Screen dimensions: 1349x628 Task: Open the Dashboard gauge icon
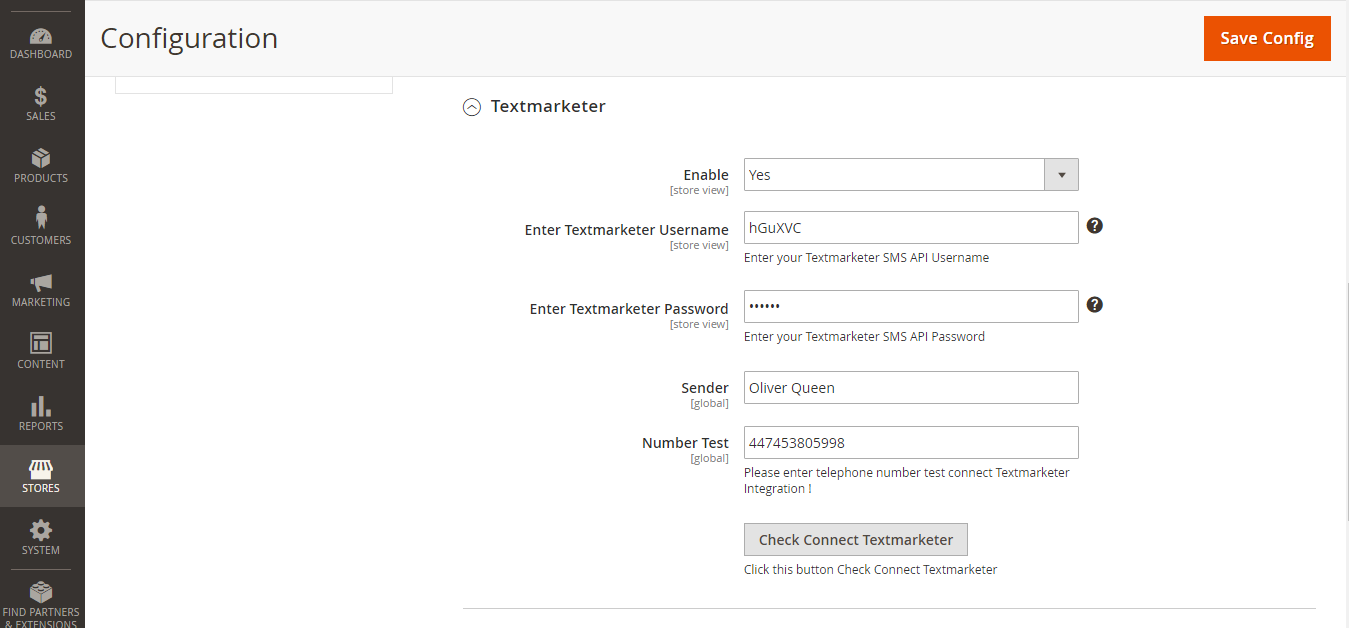41,36
